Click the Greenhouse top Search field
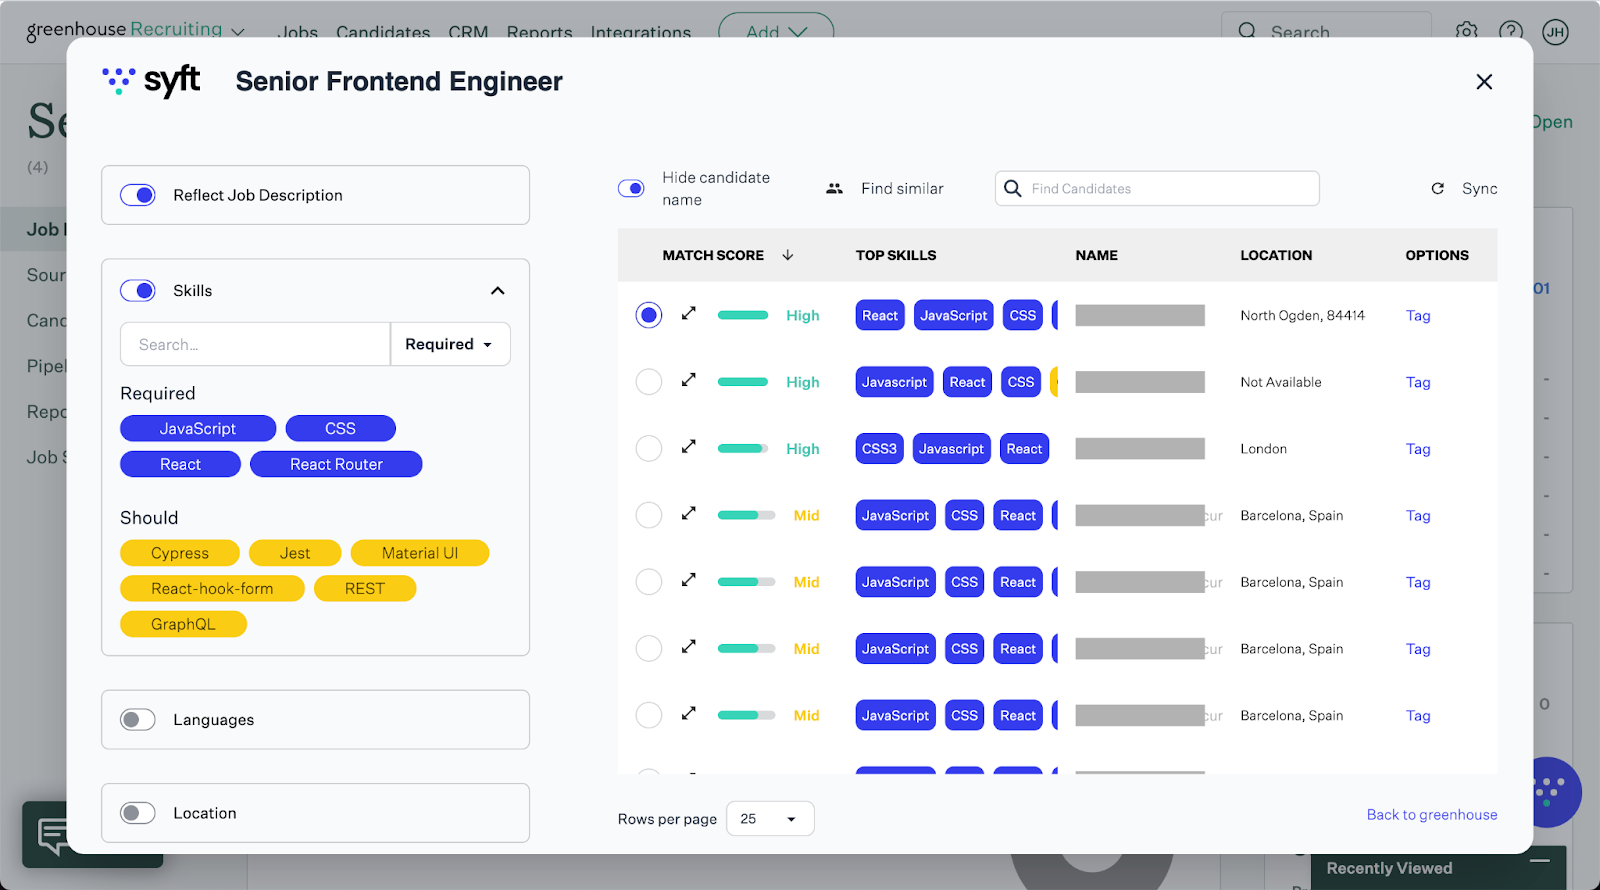Screen dimensions: 1600x890 click(x=1326, y=32)
